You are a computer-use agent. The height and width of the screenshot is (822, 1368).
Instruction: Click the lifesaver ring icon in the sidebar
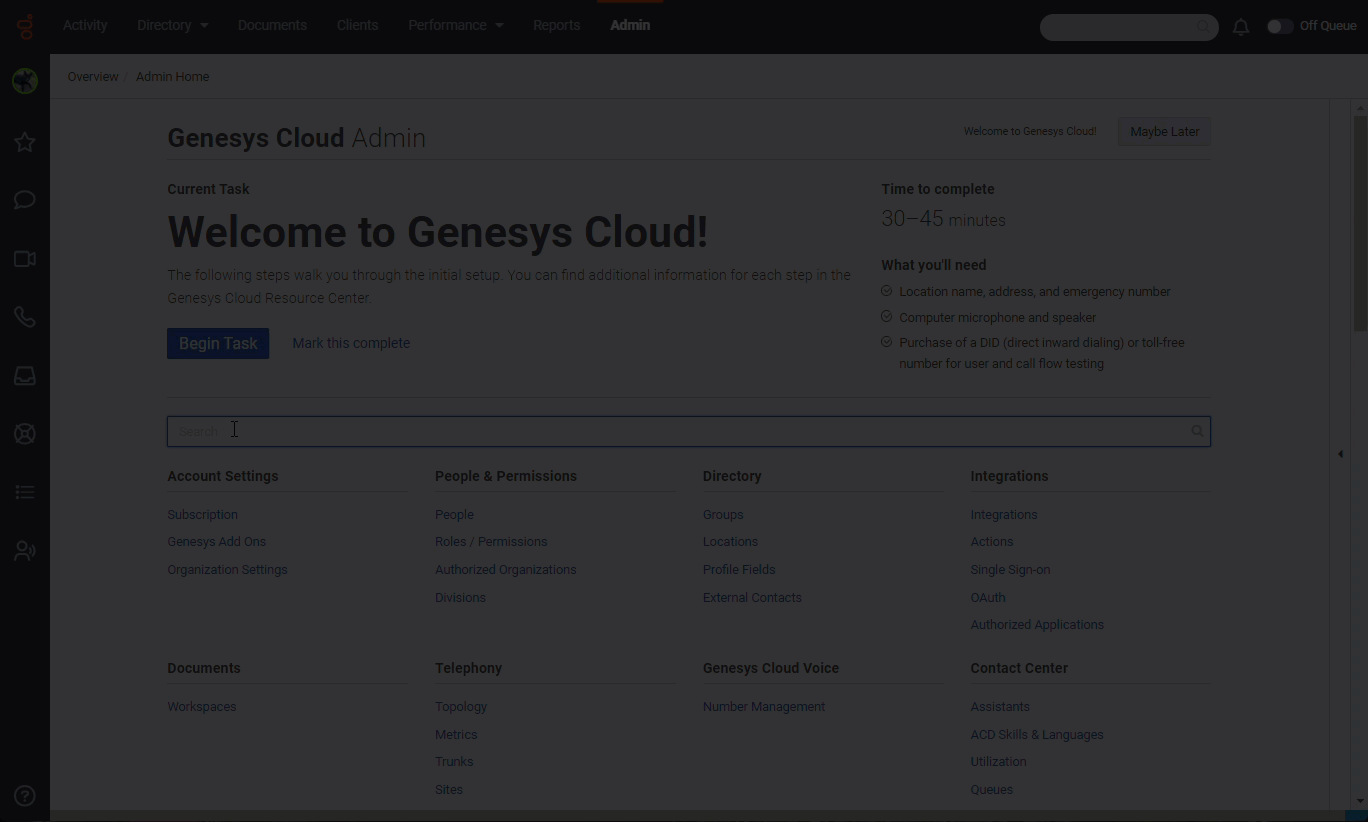pos(25,434)
